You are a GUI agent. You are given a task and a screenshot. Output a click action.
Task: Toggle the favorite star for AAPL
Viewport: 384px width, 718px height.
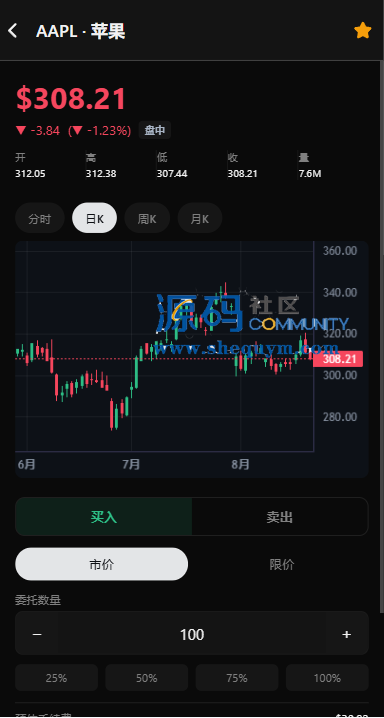(362, 31)
